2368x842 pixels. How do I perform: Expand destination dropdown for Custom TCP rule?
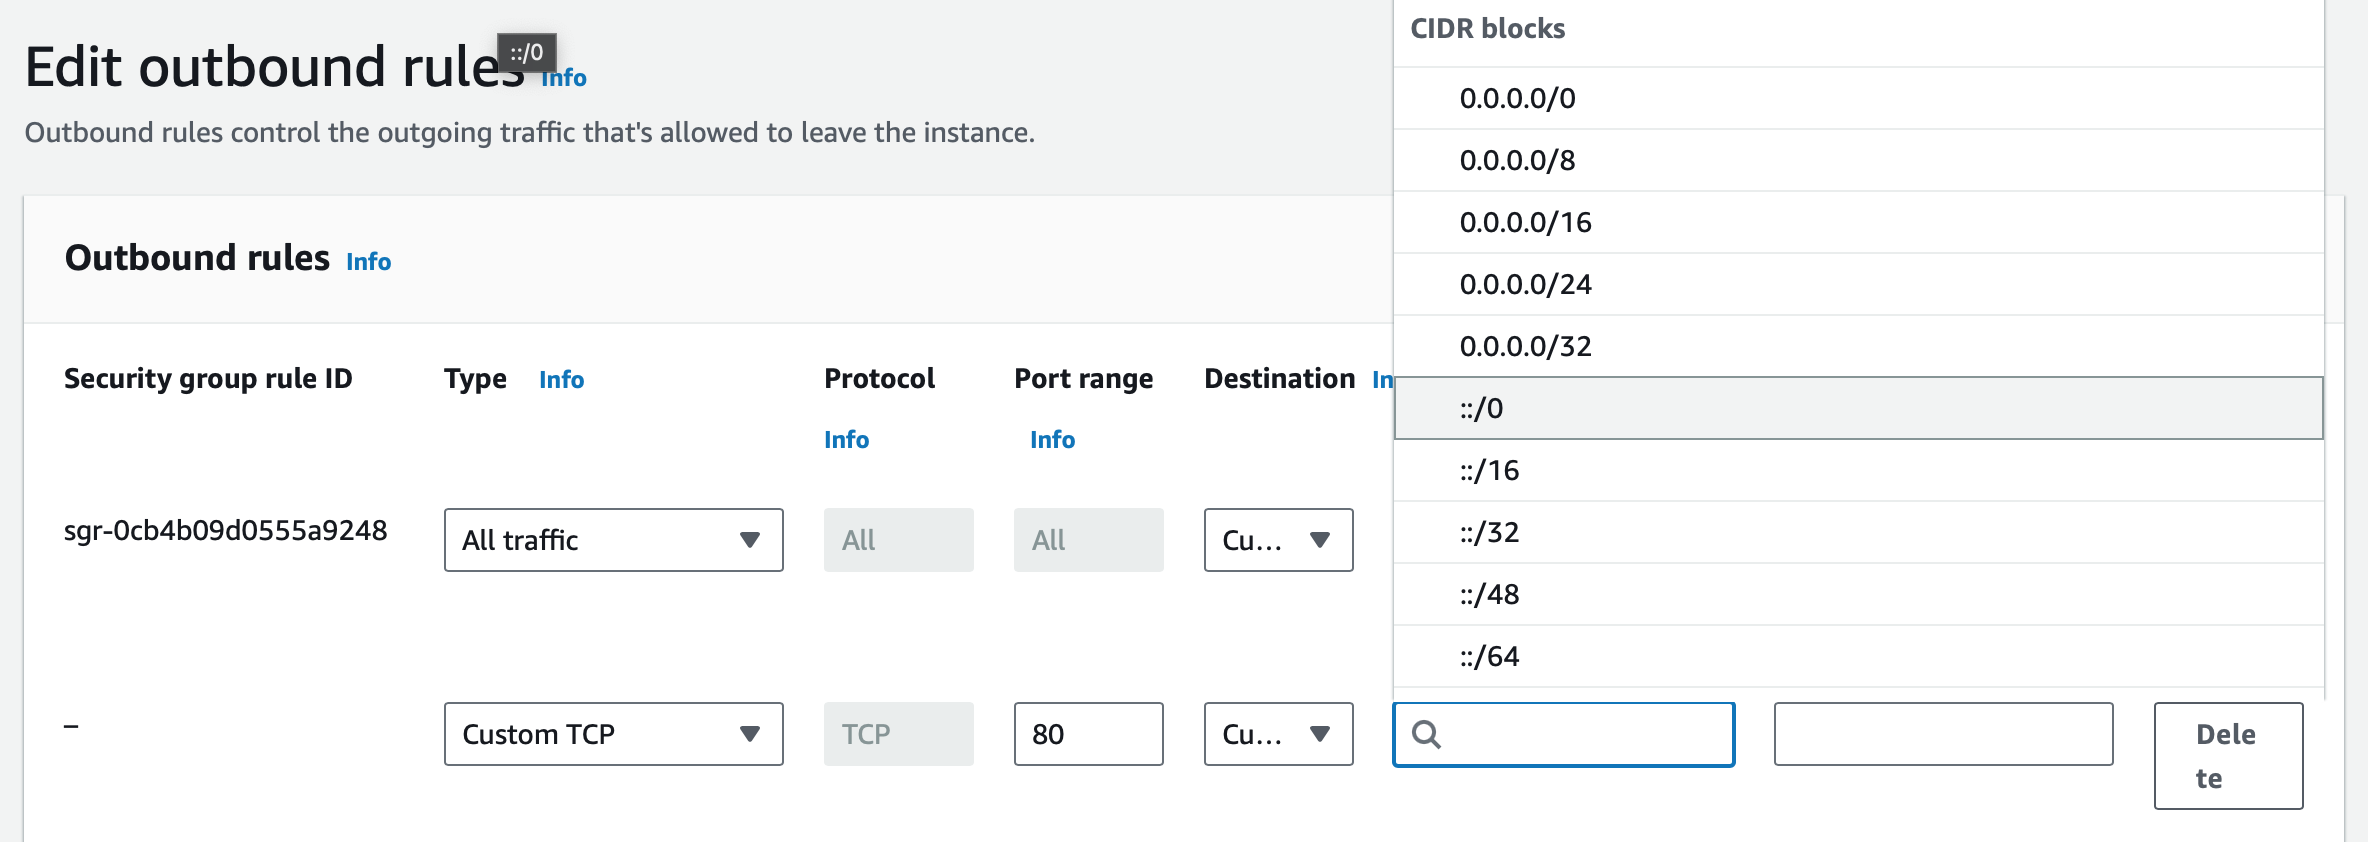(x=1278, y=734)
